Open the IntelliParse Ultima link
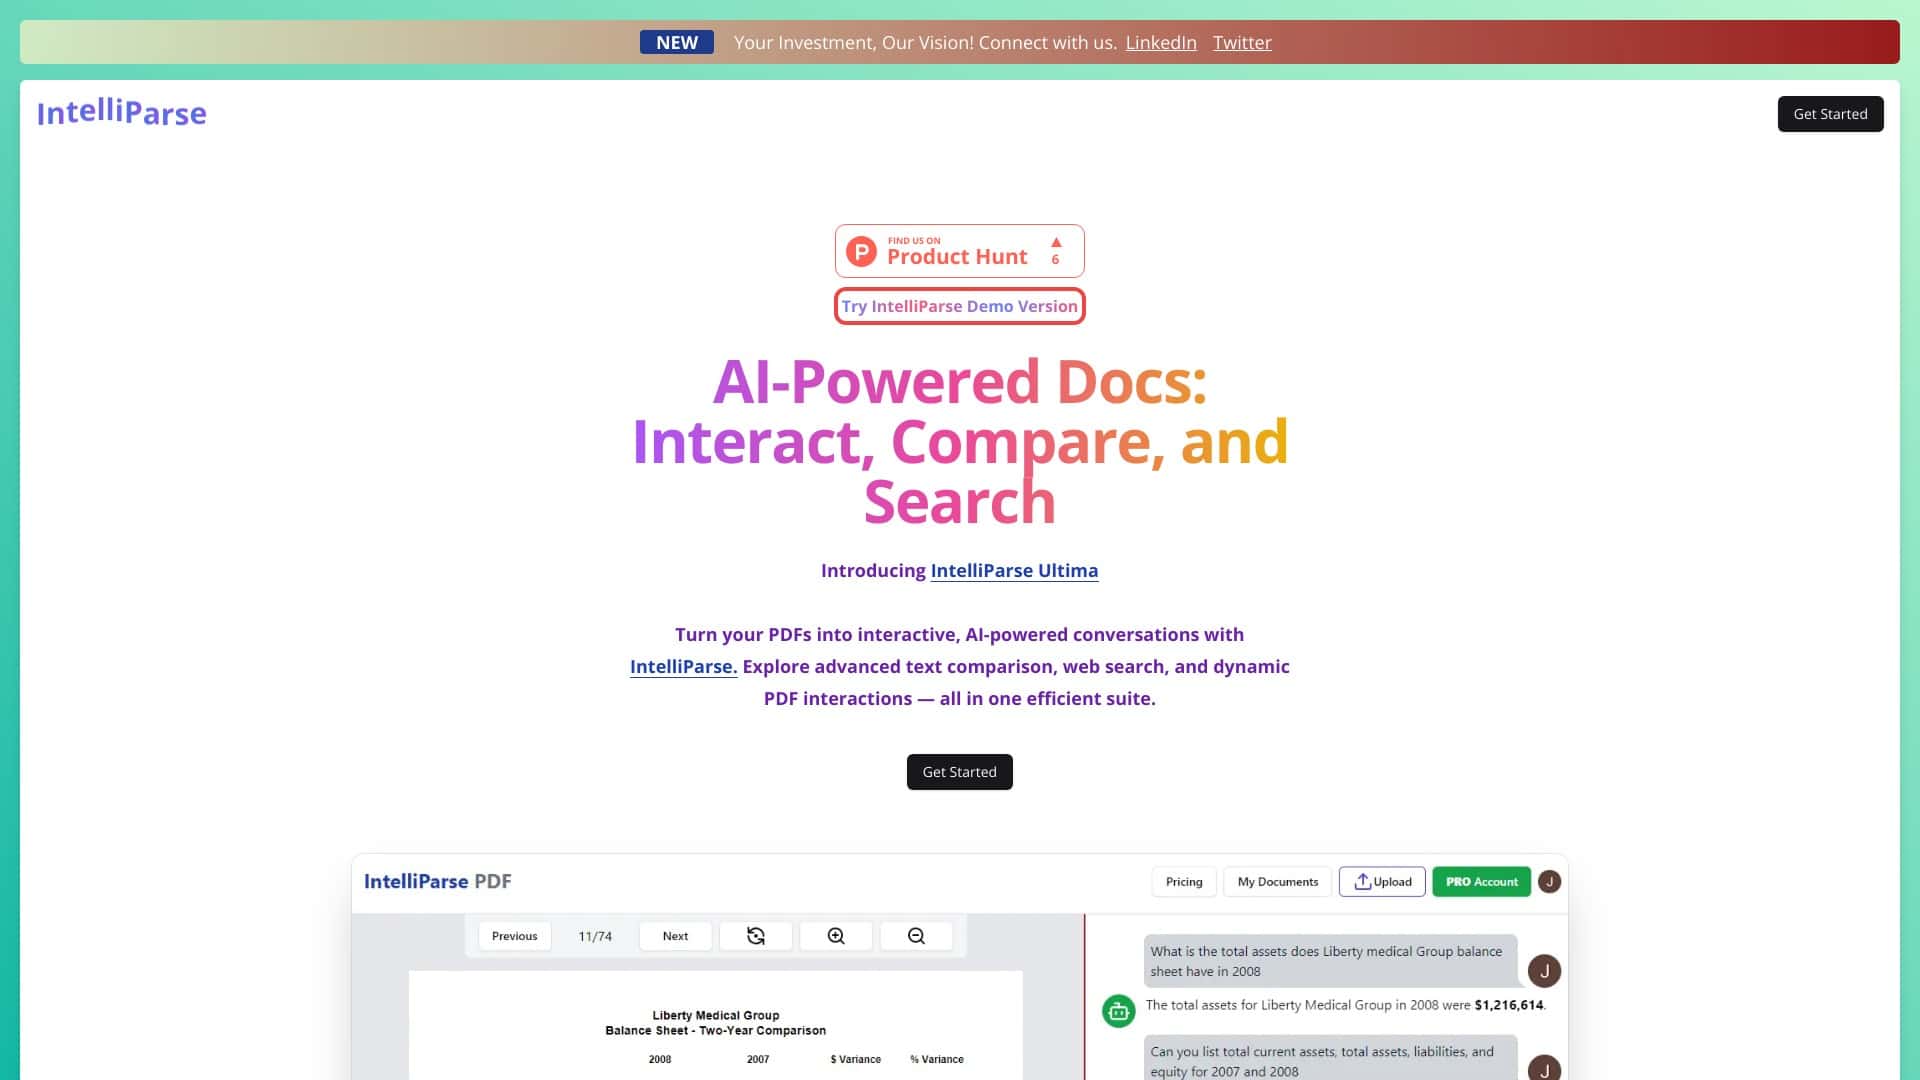1920x1080 pixels. [1014, 570]
